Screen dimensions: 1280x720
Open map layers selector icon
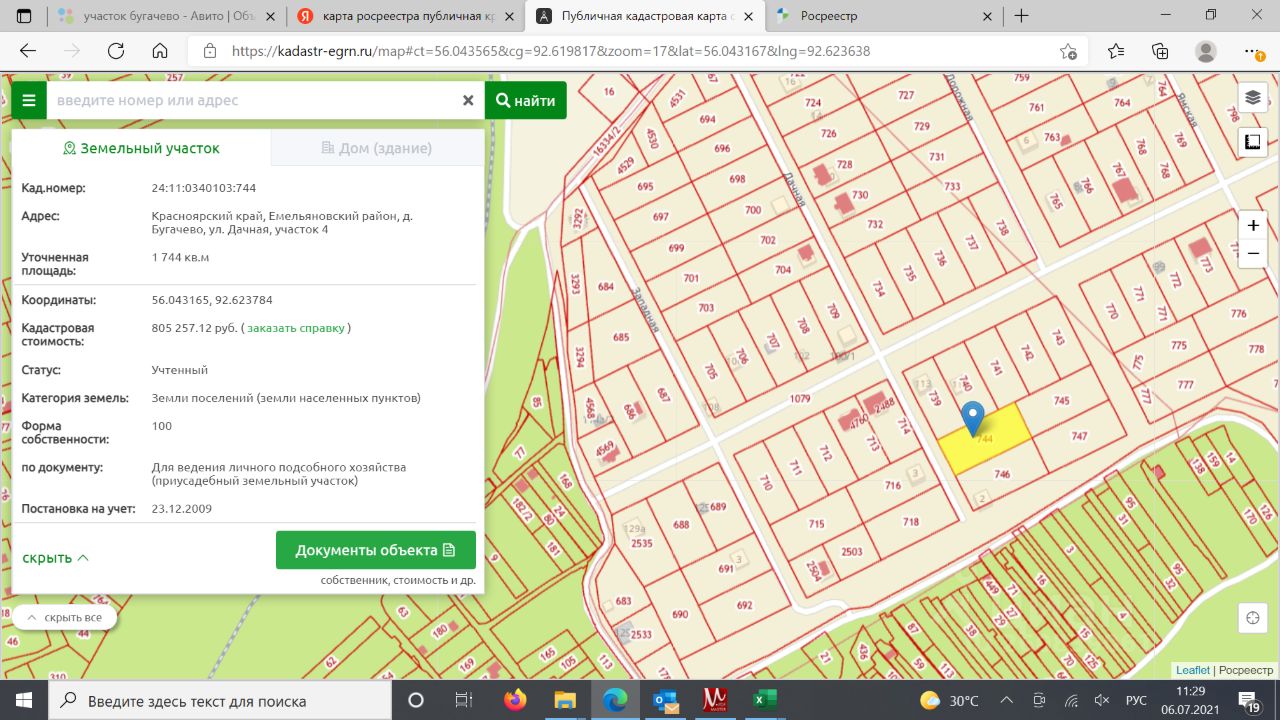(1252, 98)
